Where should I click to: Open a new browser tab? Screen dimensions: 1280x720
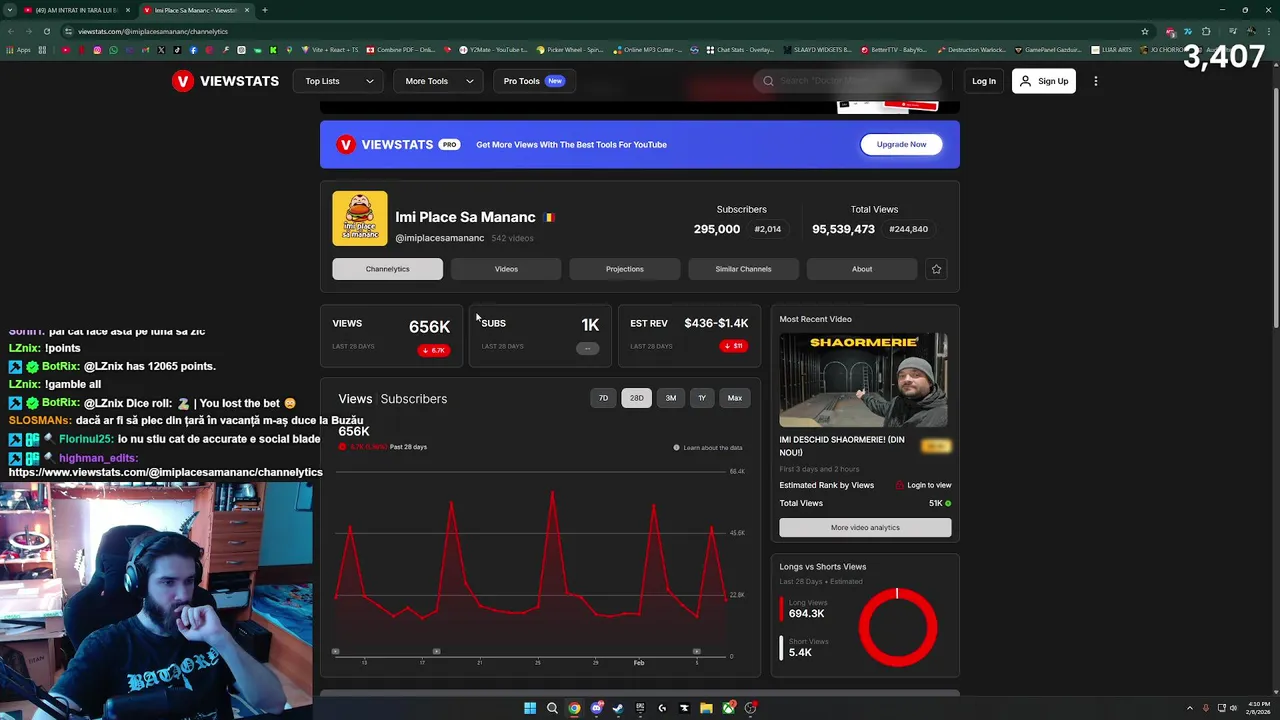tap(264, 10)
